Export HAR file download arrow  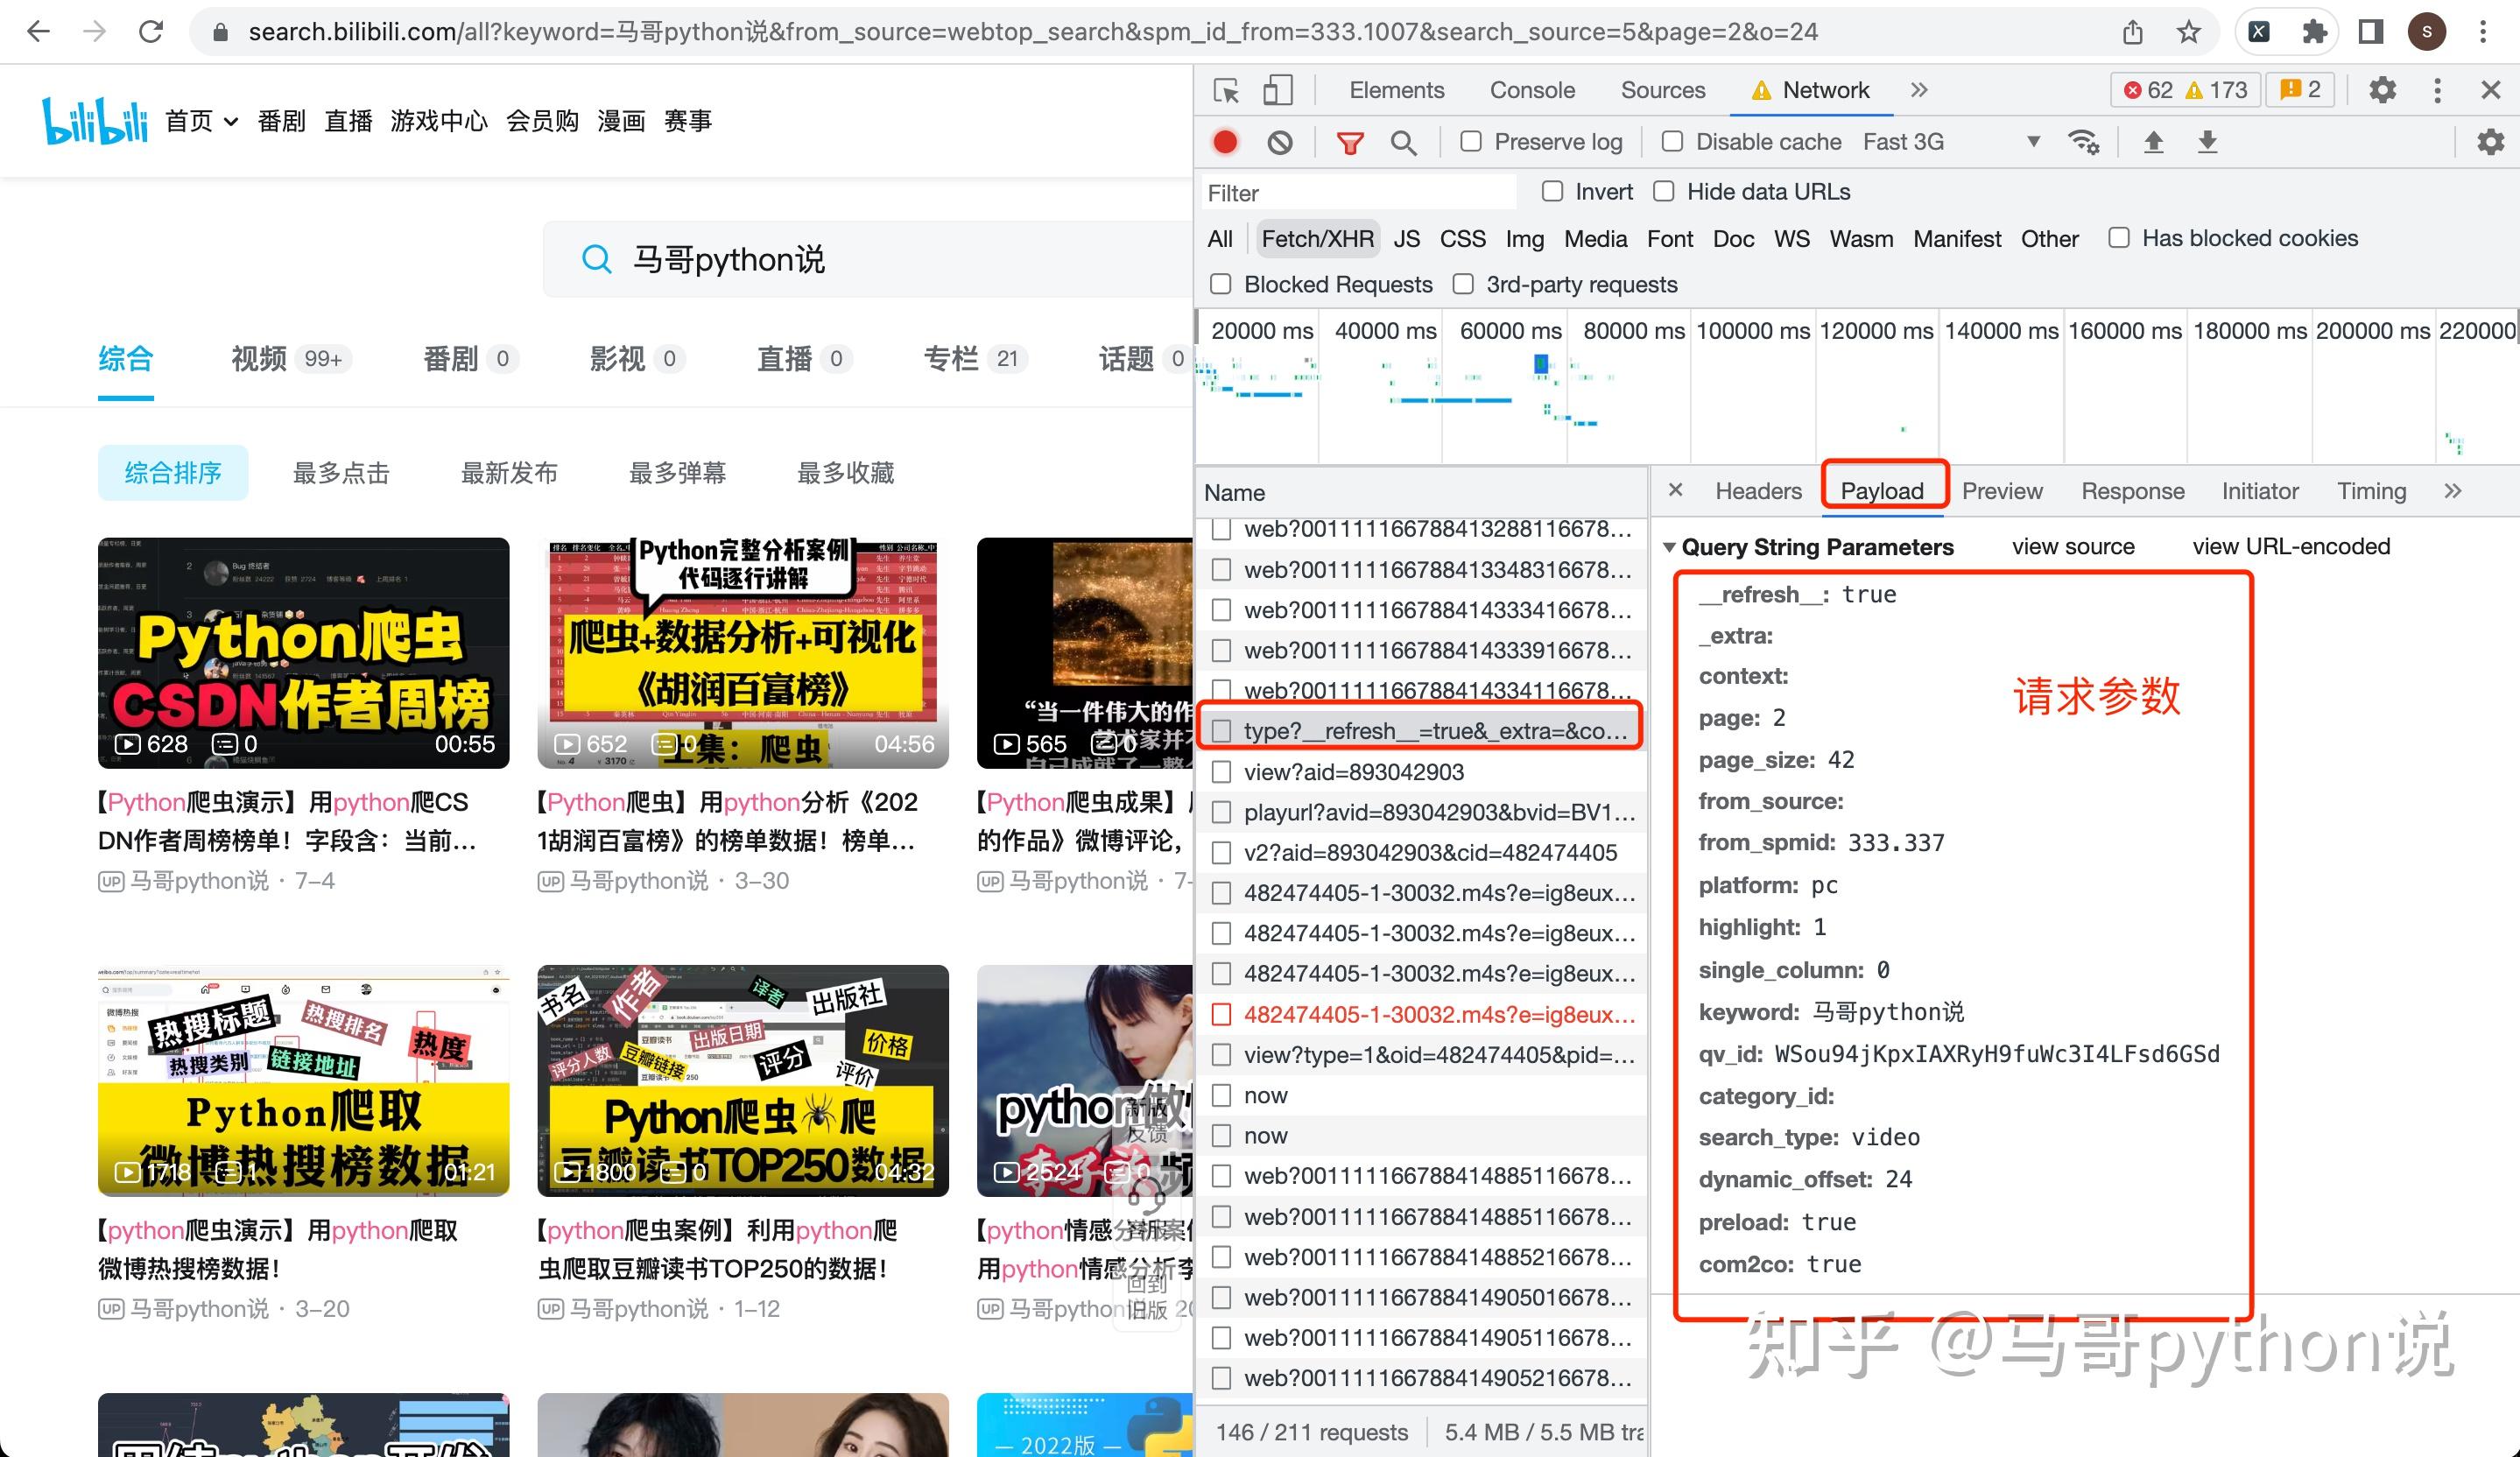[x=2207, y=142]
